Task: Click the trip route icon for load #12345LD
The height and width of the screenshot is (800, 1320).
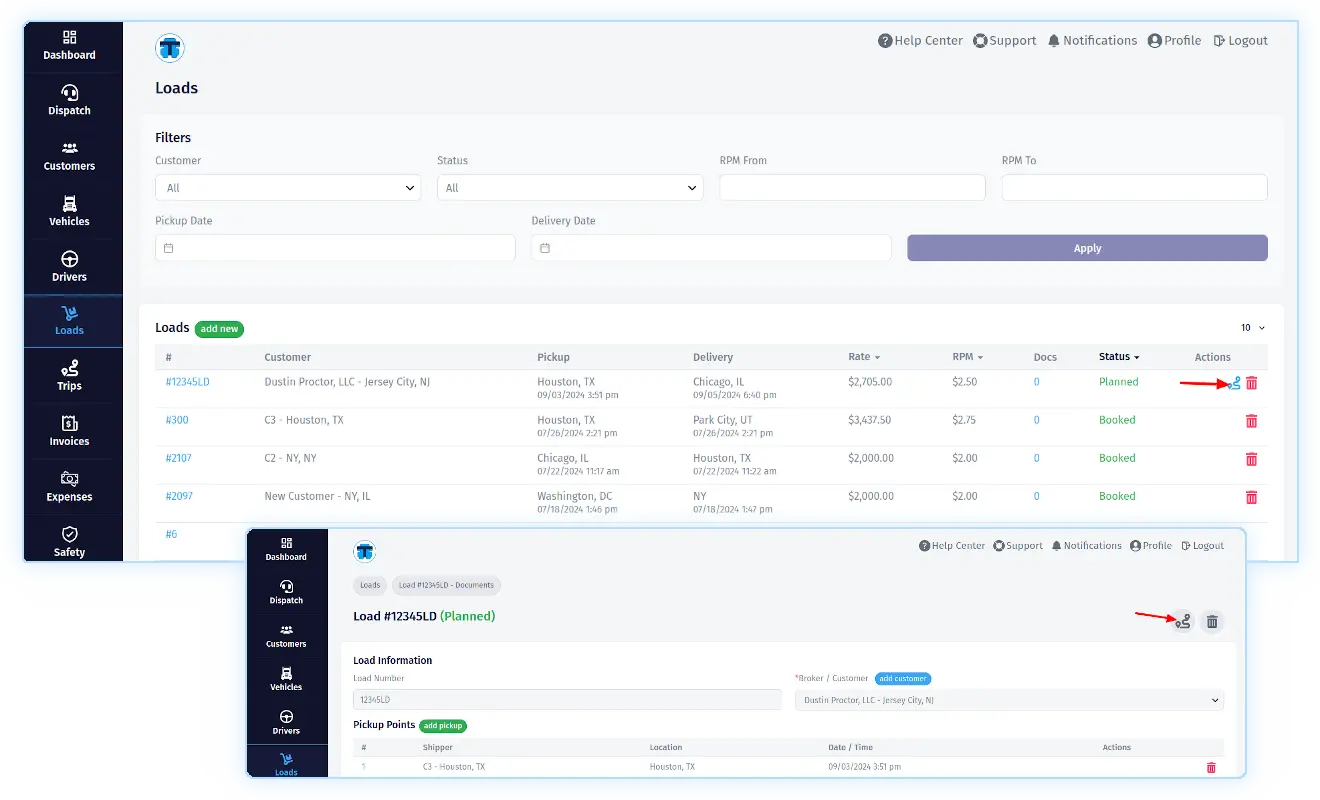Action: tap(1234, 383)
